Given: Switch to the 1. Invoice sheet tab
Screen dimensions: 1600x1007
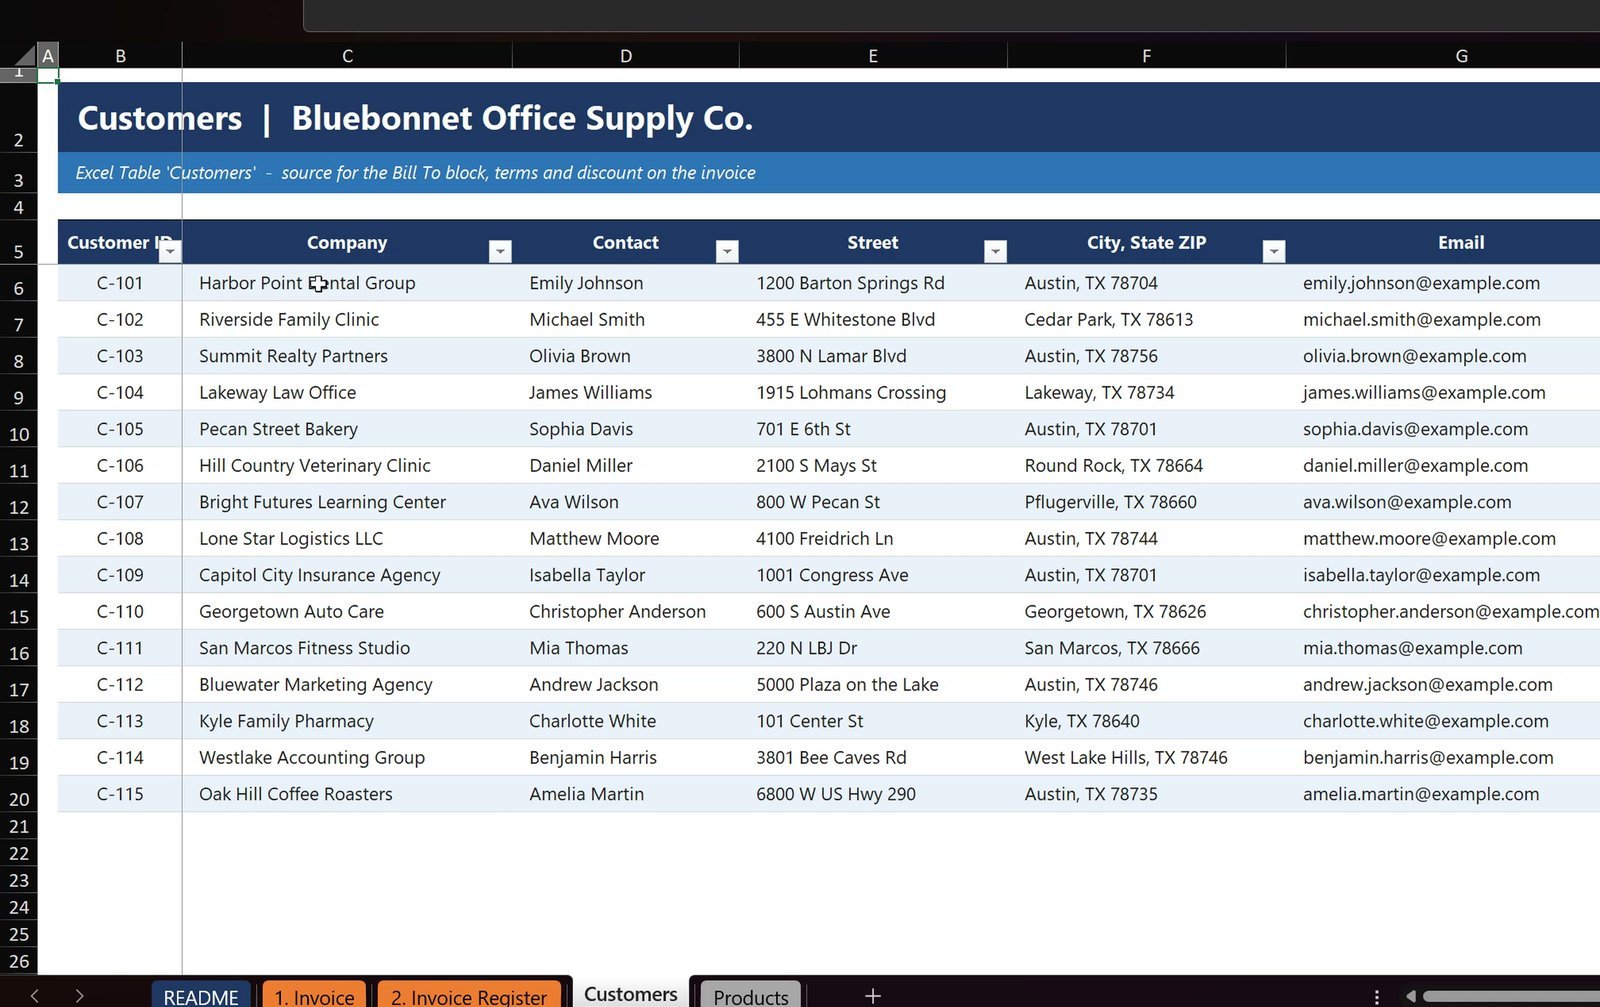Looking at the screenshot, I should [314, 996].
